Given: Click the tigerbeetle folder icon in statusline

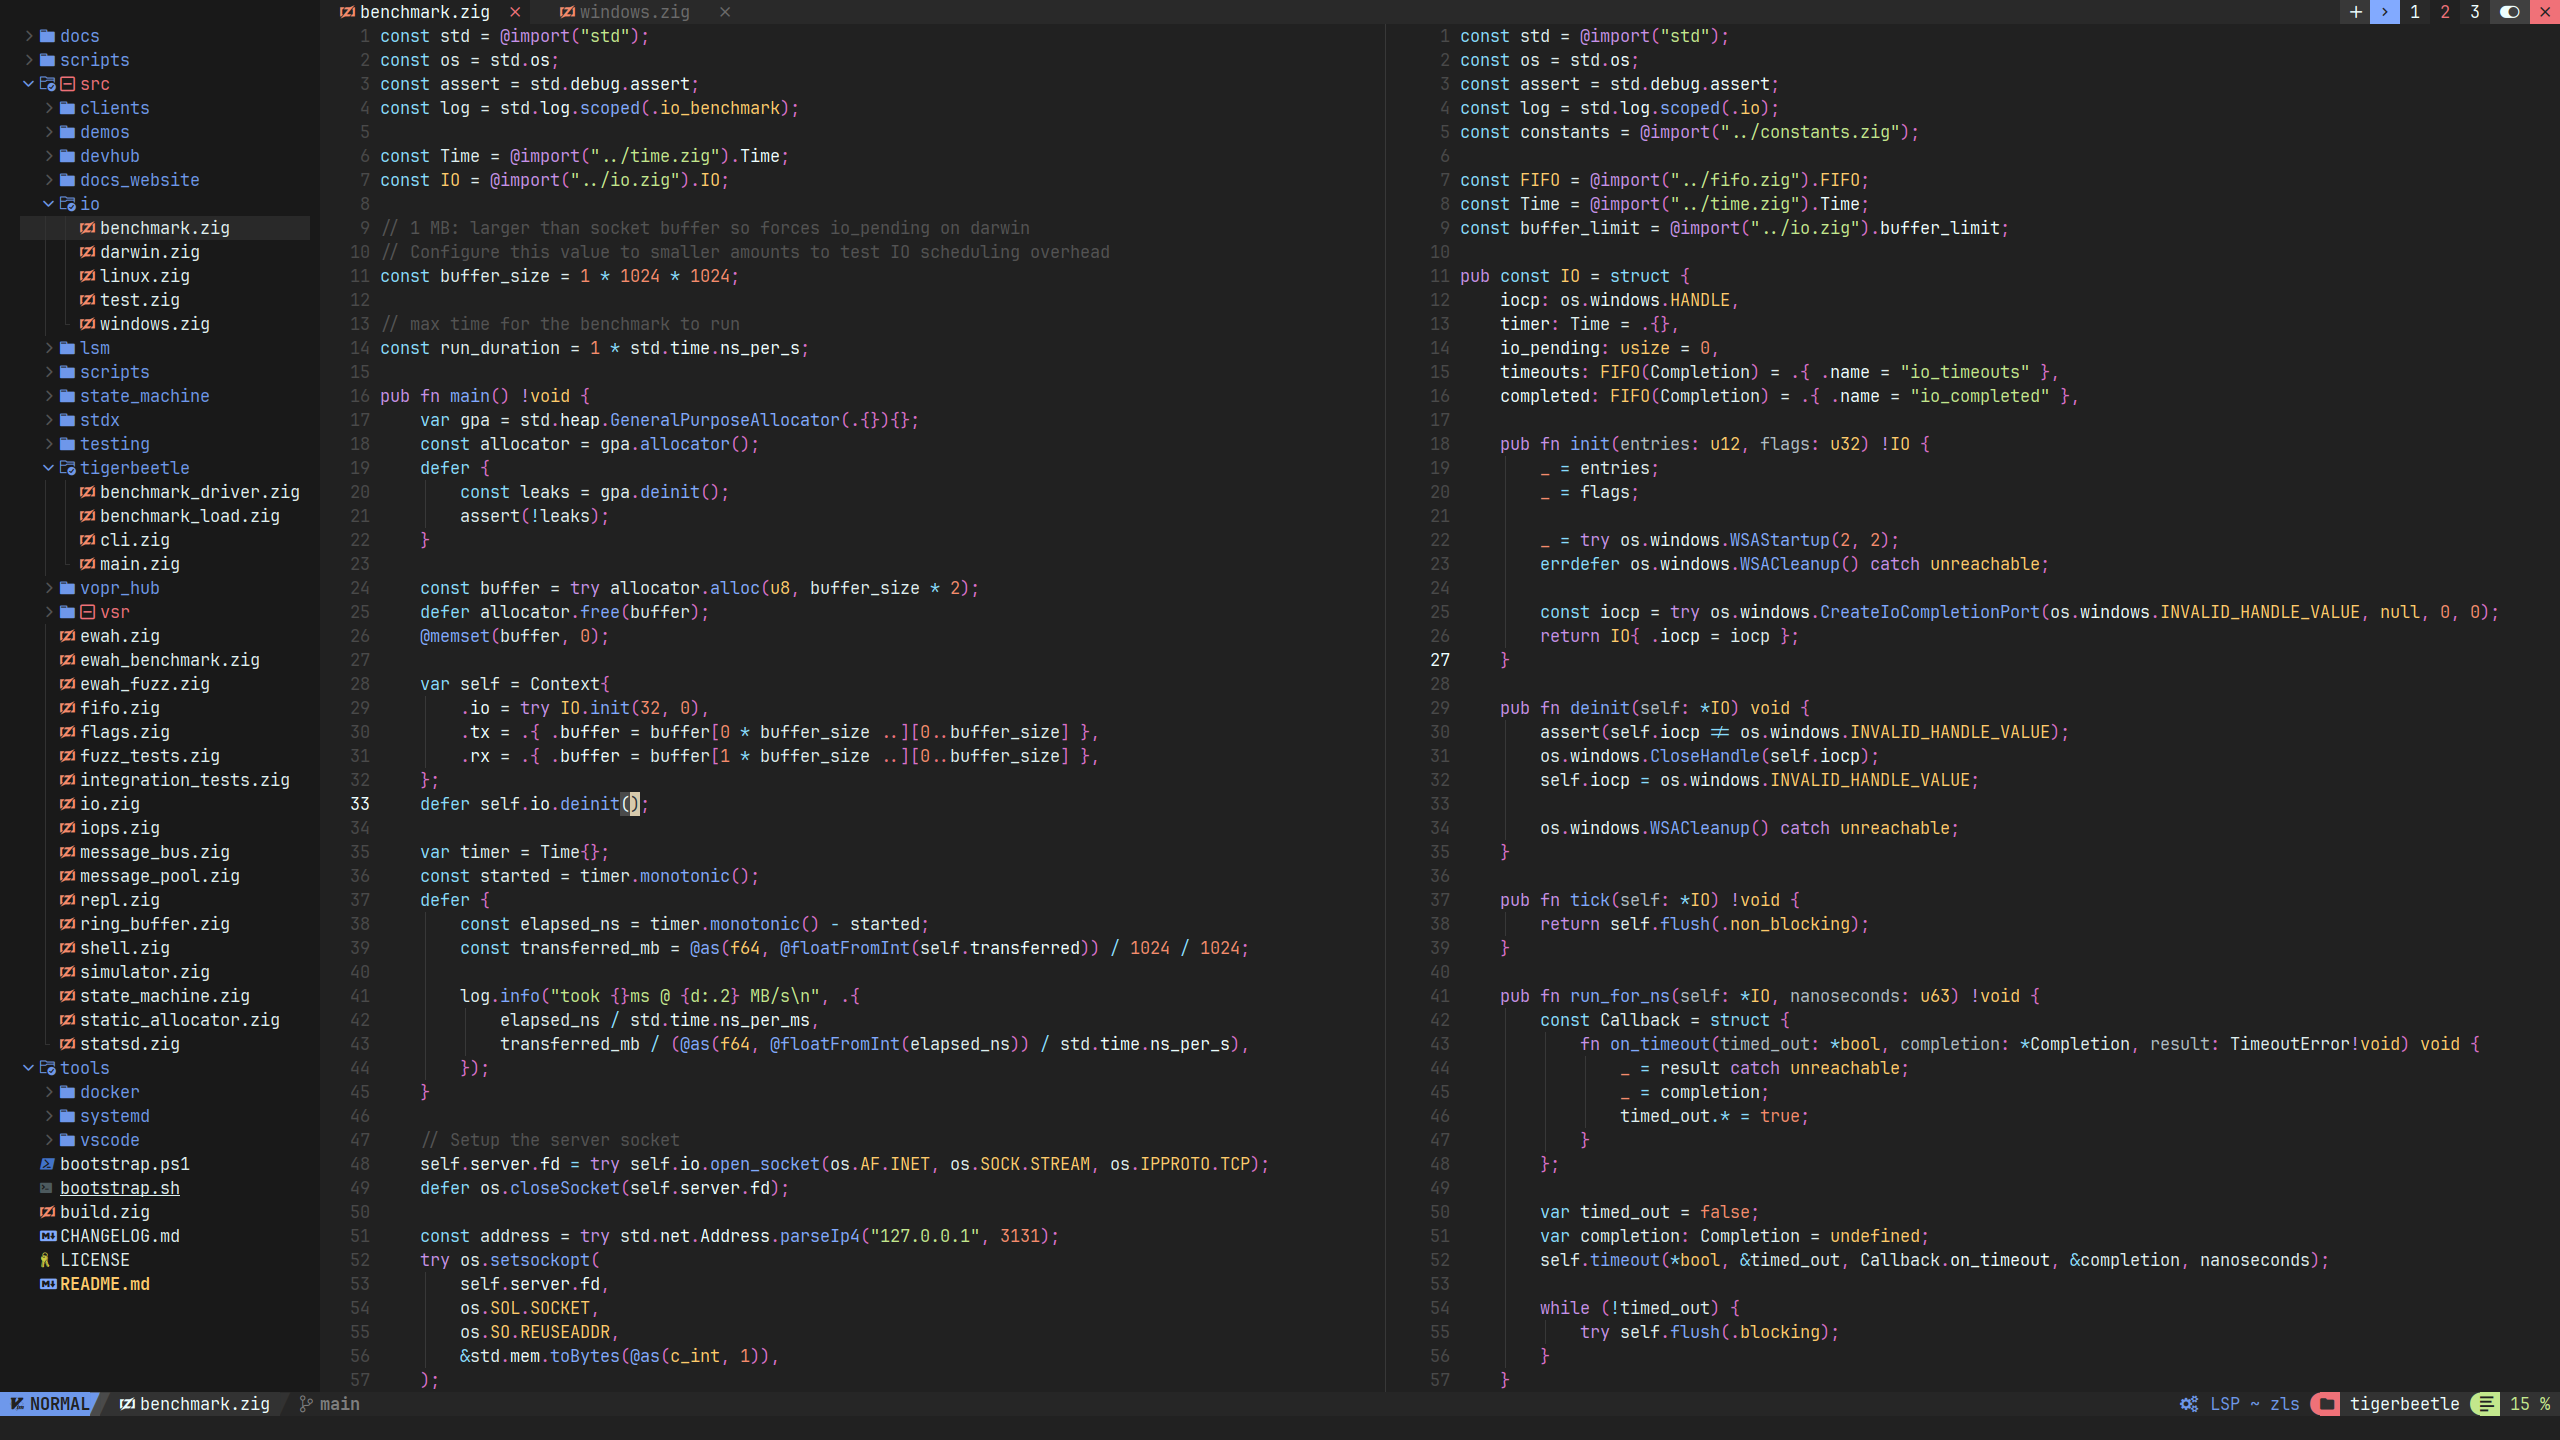Looking at the screenshot, I should click(x=2327, y=1404).
